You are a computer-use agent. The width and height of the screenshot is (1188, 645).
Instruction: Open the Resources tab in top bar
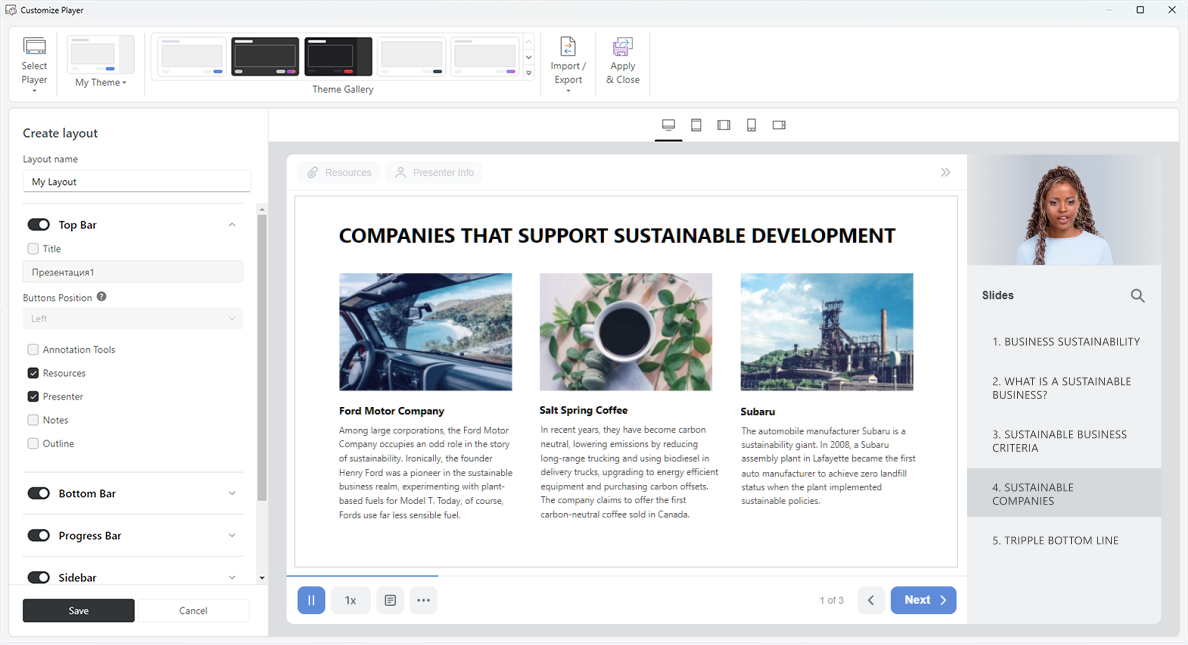point(339,173)
